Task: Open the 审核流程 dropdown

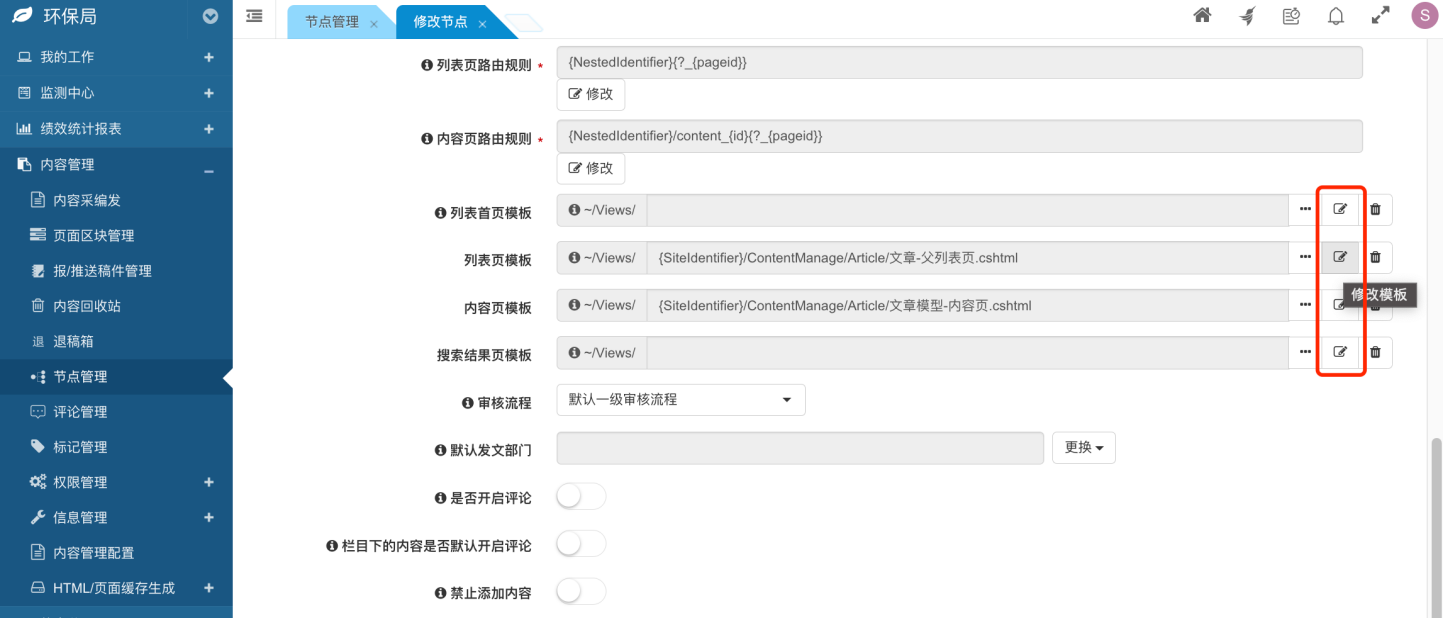Action: pos(680,400)
